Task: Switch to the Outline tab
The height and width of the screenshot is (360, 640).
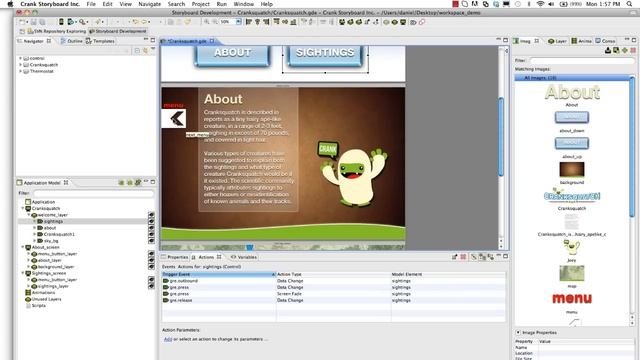Action: pyautogui.click(x=71, y=41)
